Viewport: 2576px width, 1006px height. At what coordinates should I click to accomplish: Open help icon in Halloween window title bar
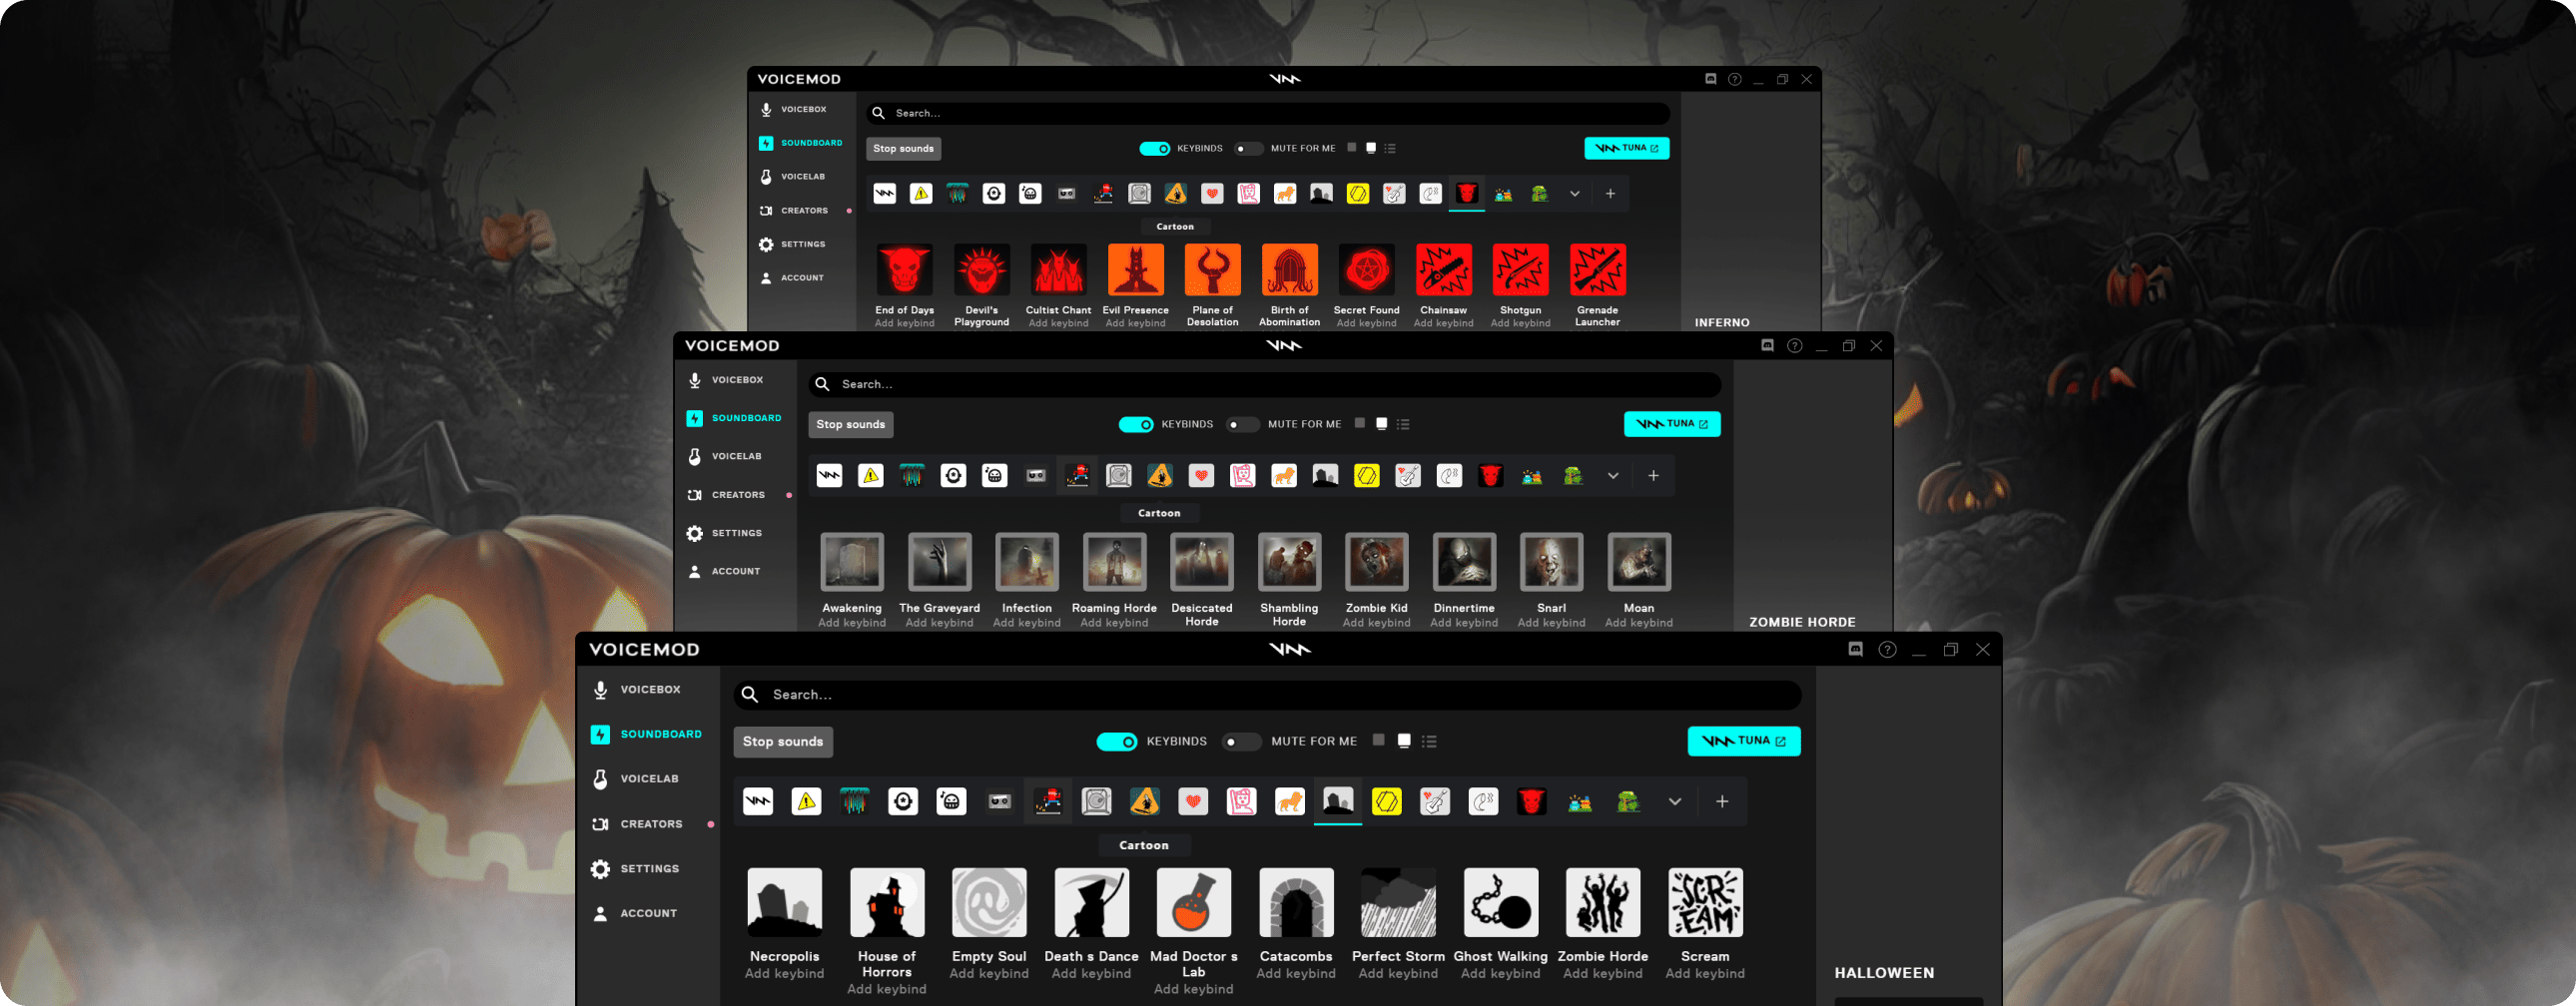tap(1887, 650)
